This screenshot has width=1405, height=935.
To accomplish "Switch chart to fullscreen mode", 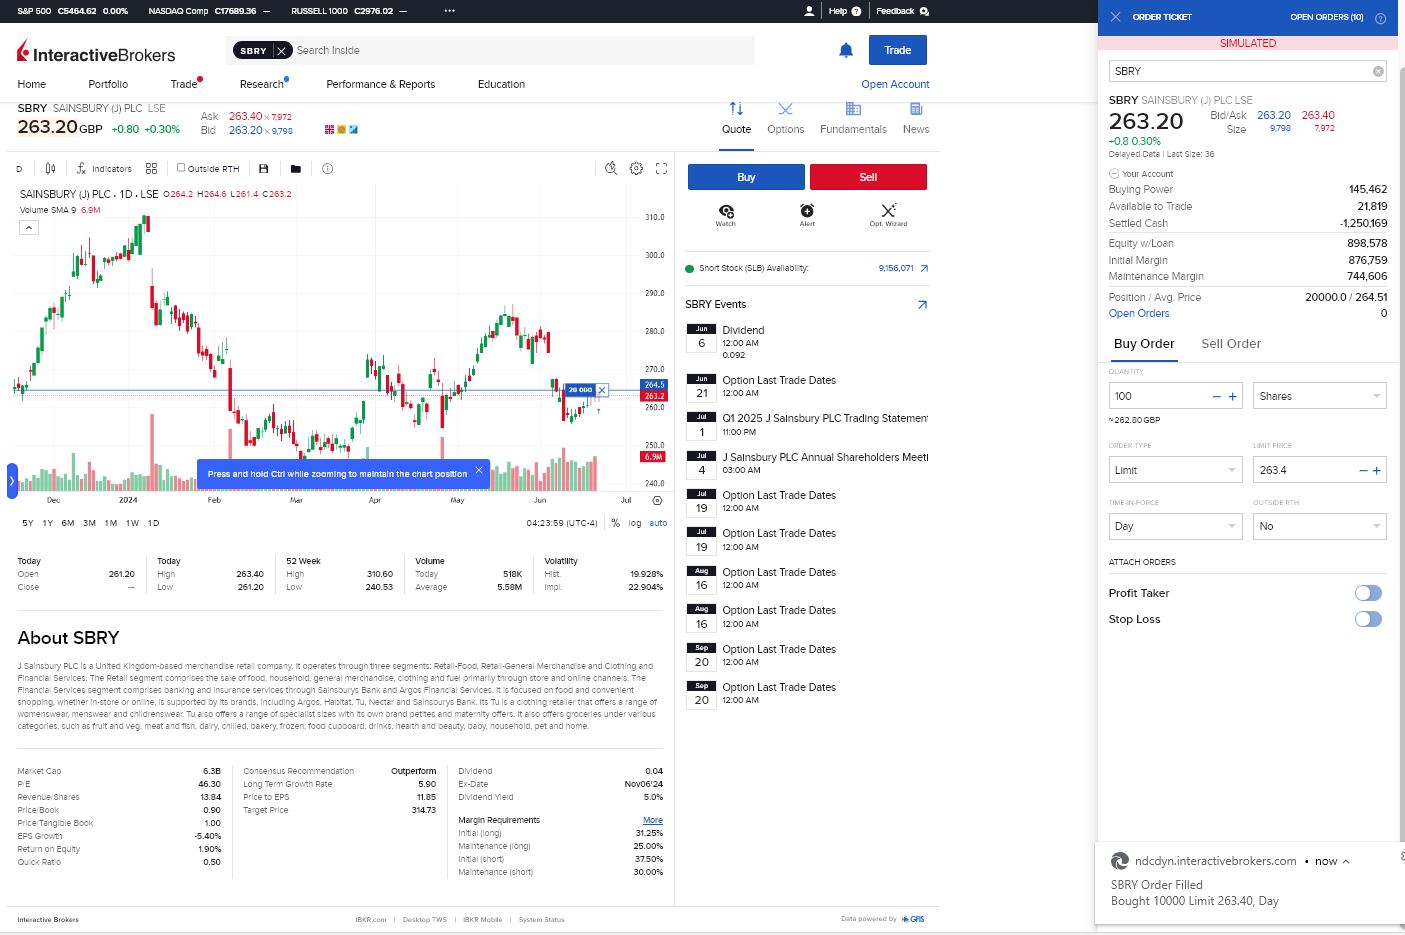I will [661, 168].
